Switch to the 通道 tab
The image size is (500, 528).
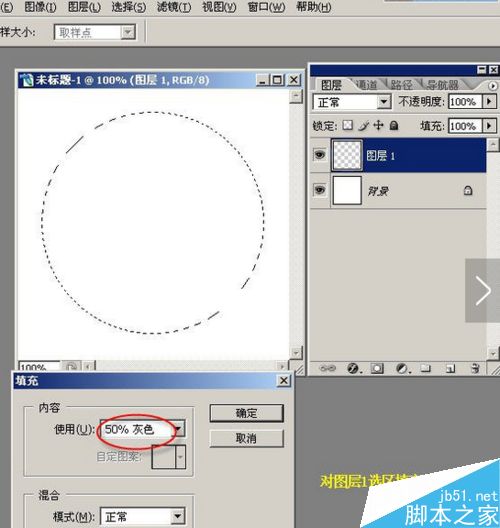point(366,85)
